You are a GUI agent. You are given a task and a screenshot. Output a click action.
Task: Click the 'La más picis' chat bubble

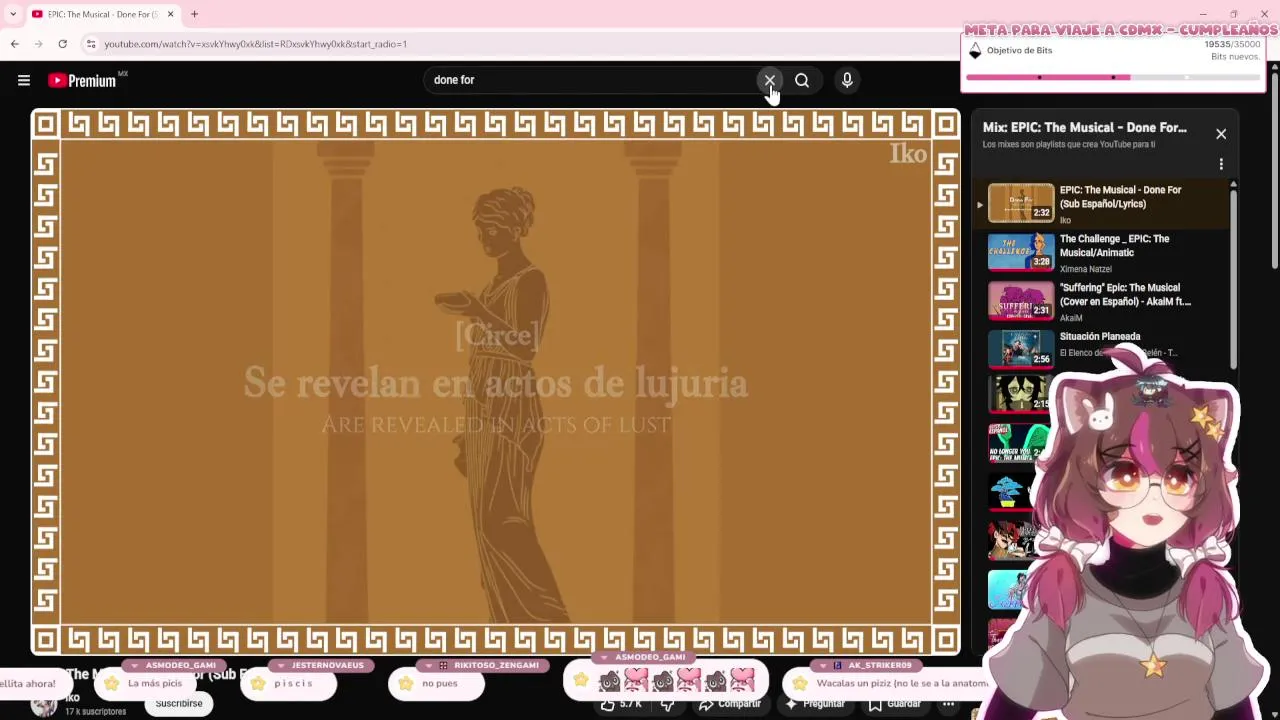[144, 684]
